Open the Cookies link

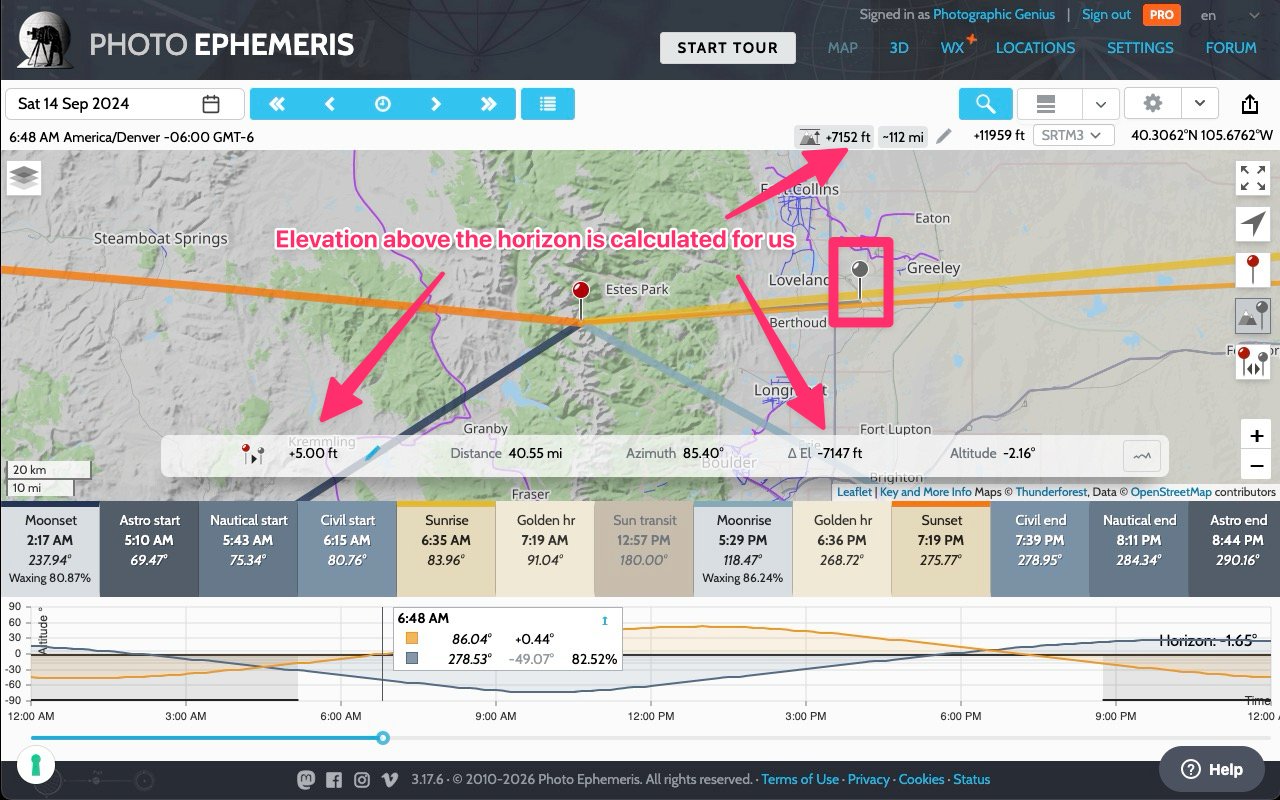pyautogui.click(x=921, y=780)
